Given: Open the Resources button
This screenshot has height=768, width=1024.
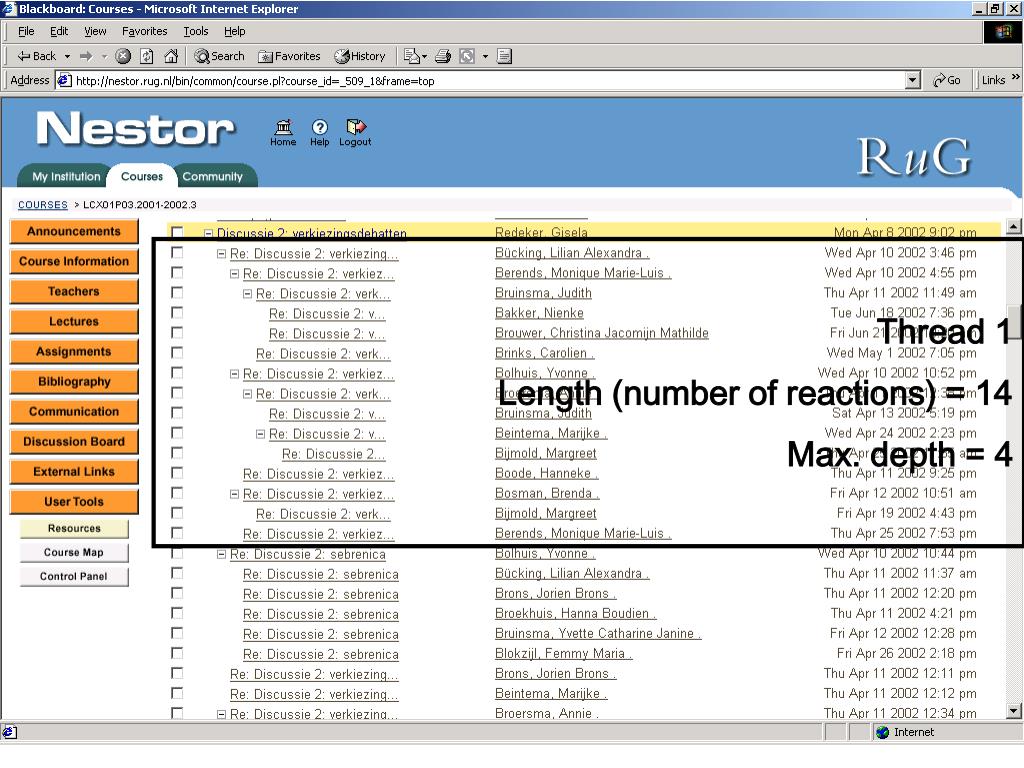Looking at the screenshot, I should click(x=74, y=528).
